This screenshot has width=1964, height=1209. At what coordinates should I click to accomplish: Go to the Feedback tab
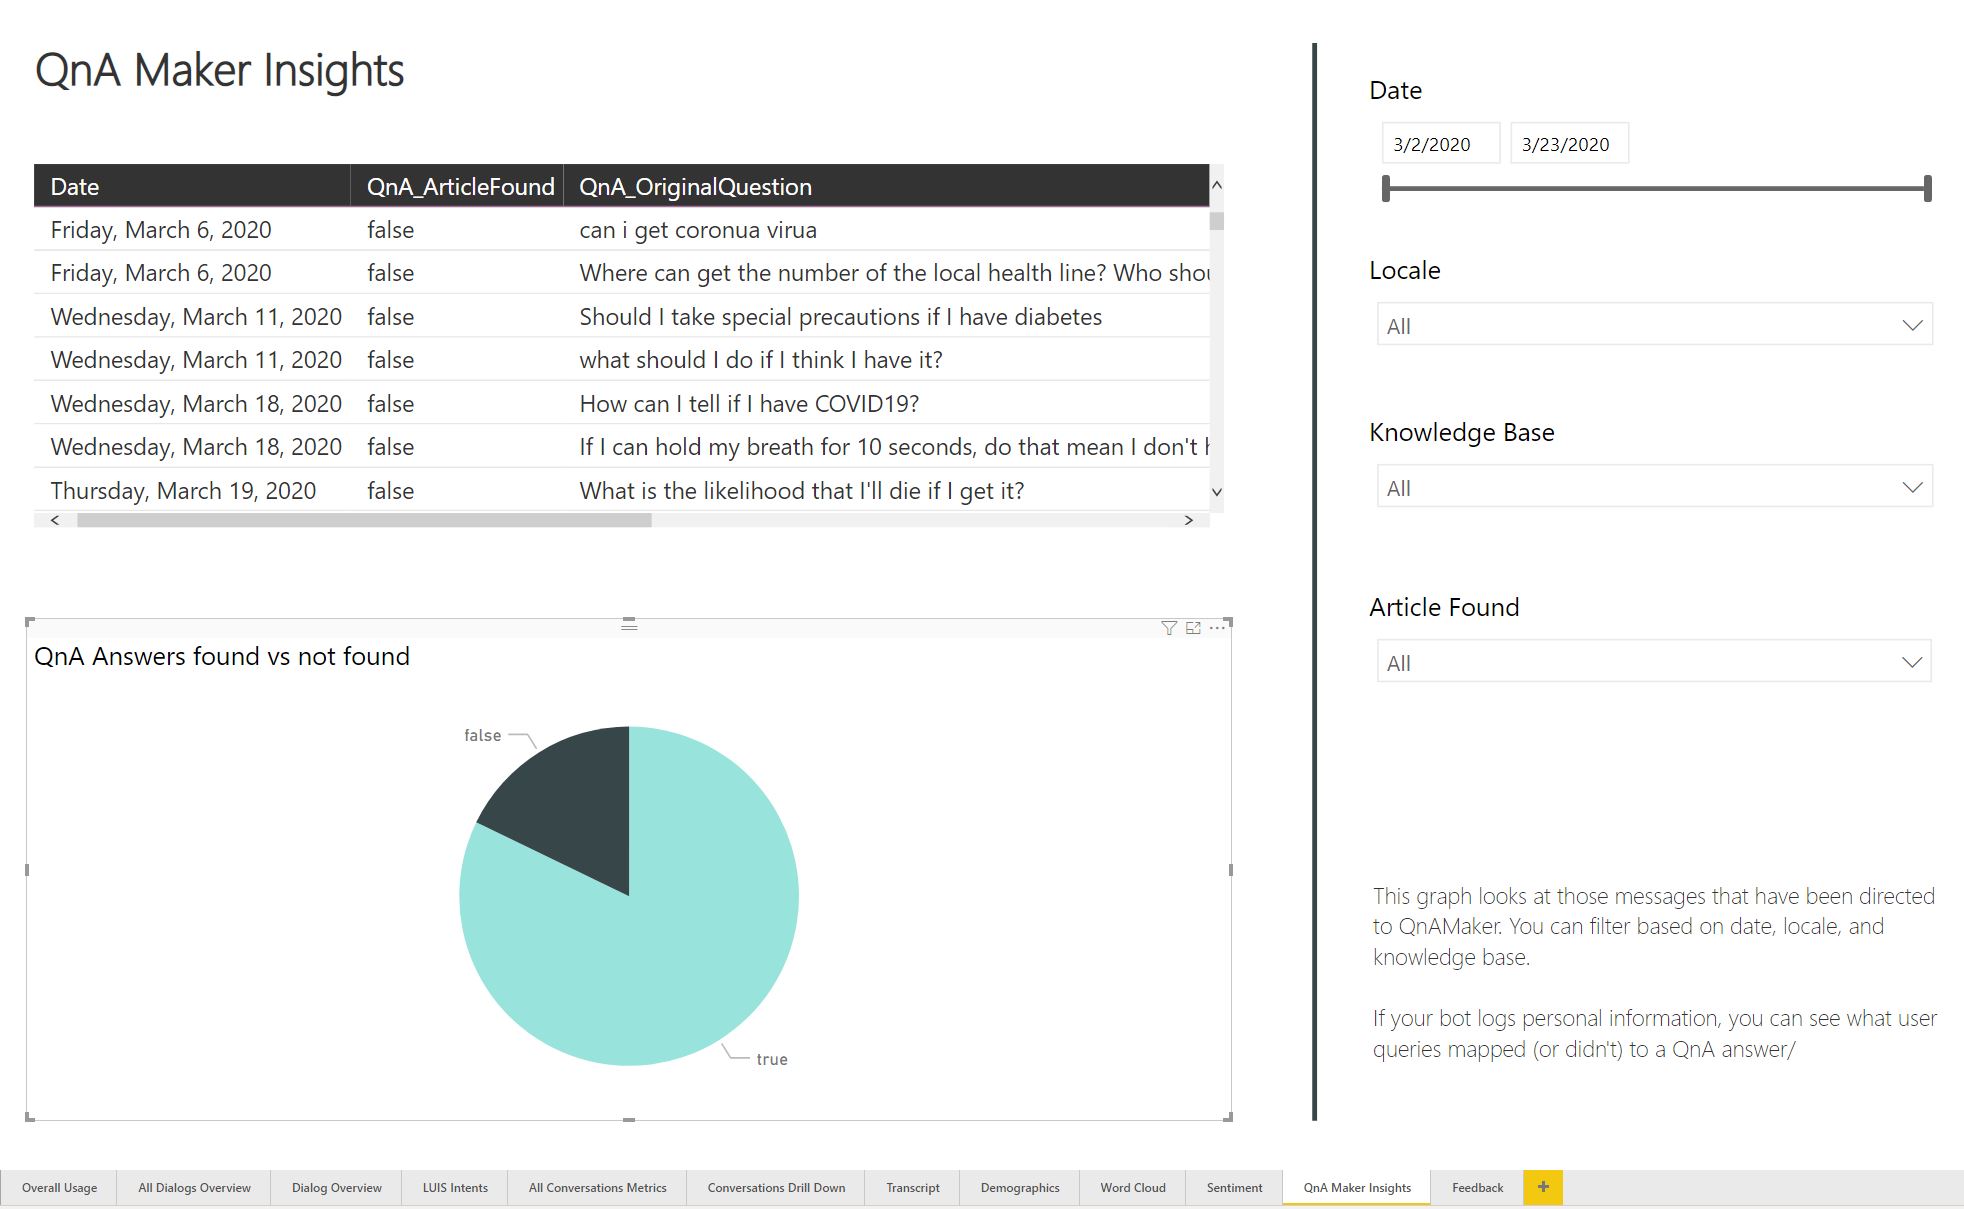tap(1477, 1188)
